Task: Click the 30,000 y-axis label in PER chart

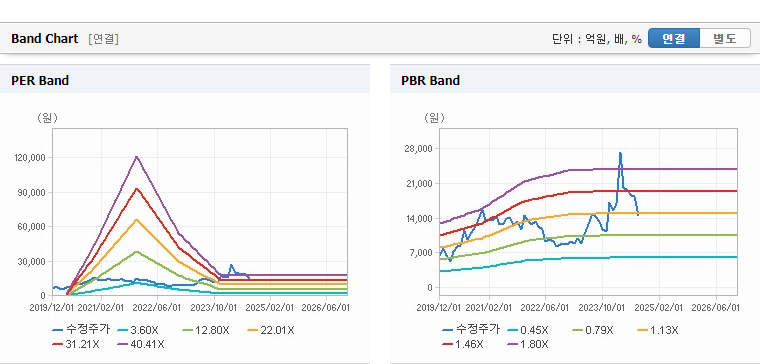Action: point(32,261)
